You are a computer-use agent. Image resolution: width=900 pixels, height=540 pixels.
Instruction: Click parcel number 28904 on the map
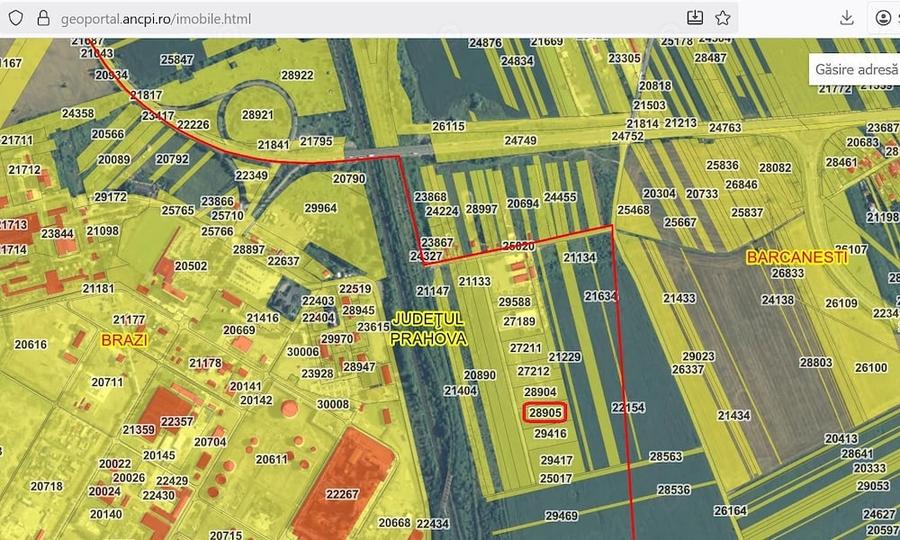pyautogui.click(x=540, y=392)
